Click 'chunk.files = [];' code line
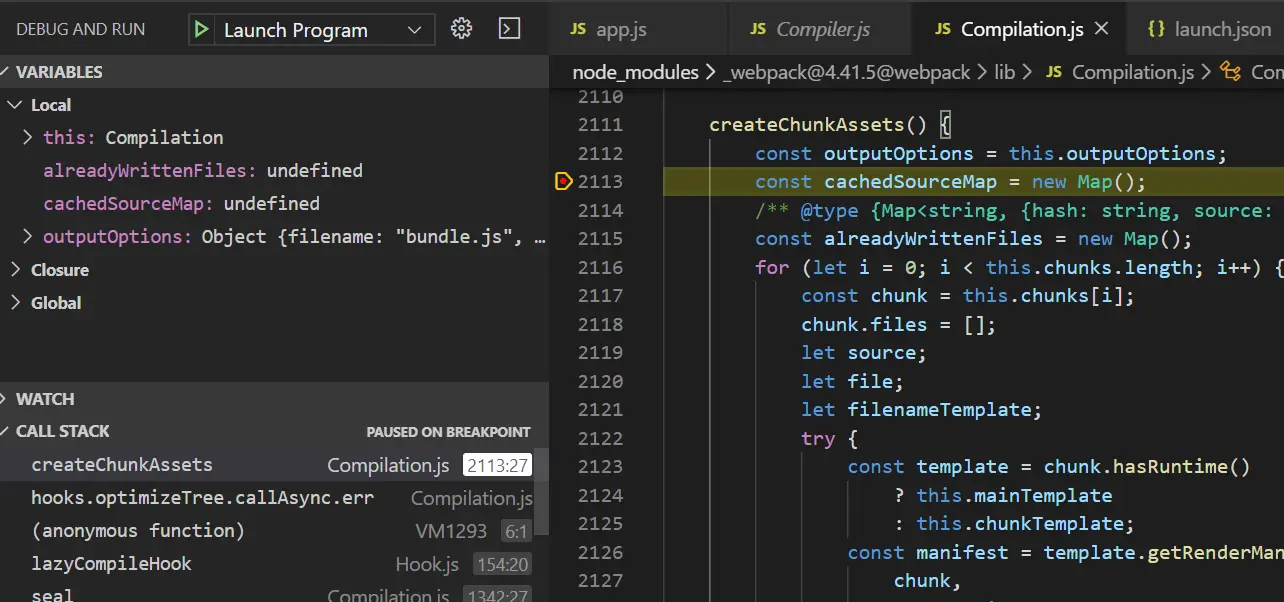1284x602 pixels. point(898,325)
